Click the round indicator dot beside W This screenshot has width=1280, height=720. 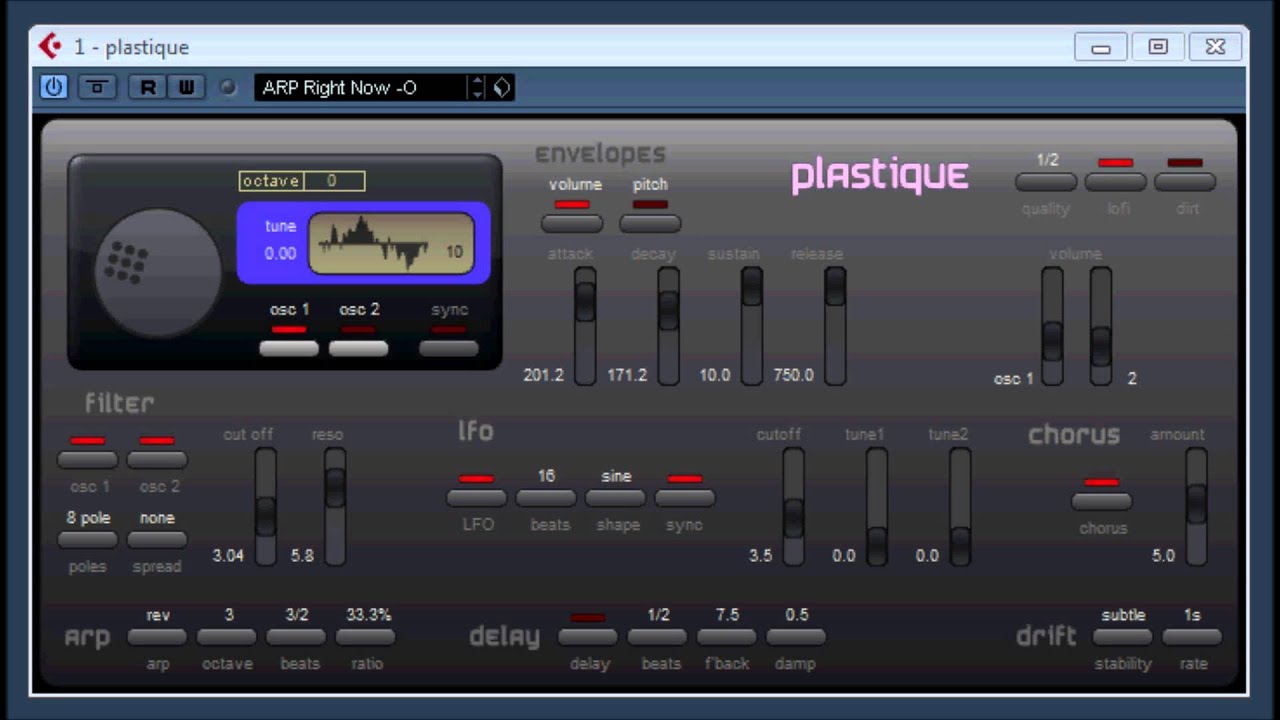(228, 87)
